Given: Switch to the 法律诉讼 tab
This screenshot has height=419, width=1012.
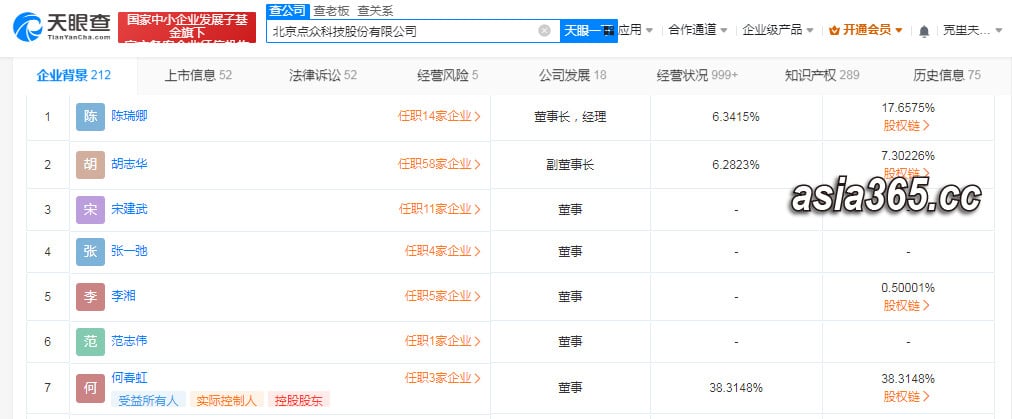Looking at the screenshot, I should pos(323,75).
